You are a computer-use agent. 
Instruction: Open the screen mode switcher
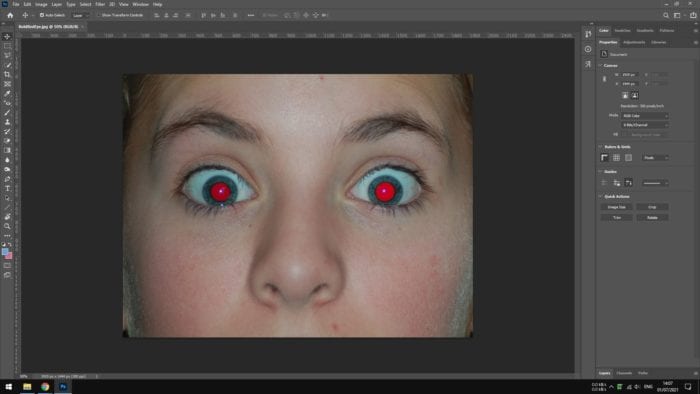(7, 275)
